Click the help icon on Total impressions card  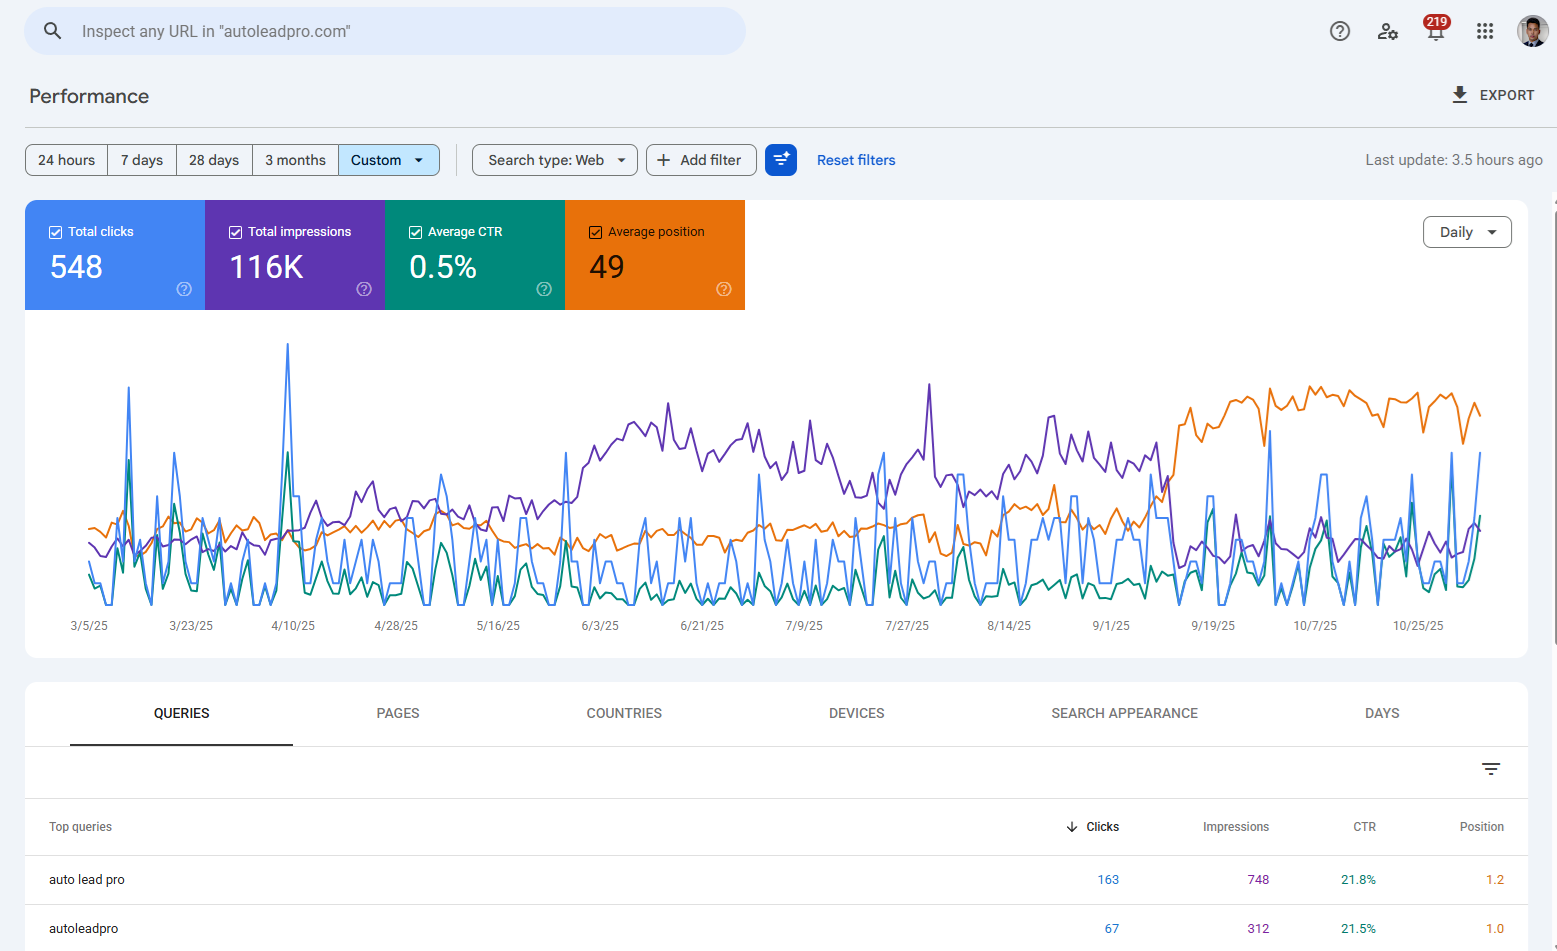click(x=364, y=289)
